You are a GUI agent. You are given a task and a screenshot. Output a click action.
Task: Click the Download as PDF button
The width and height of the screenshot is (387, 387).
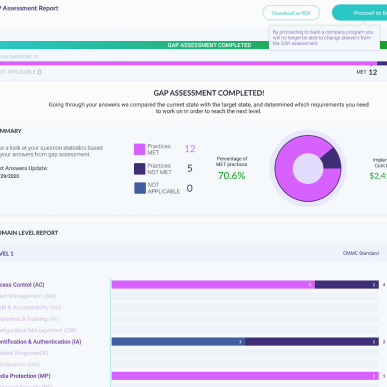click(x=291, y=13)
